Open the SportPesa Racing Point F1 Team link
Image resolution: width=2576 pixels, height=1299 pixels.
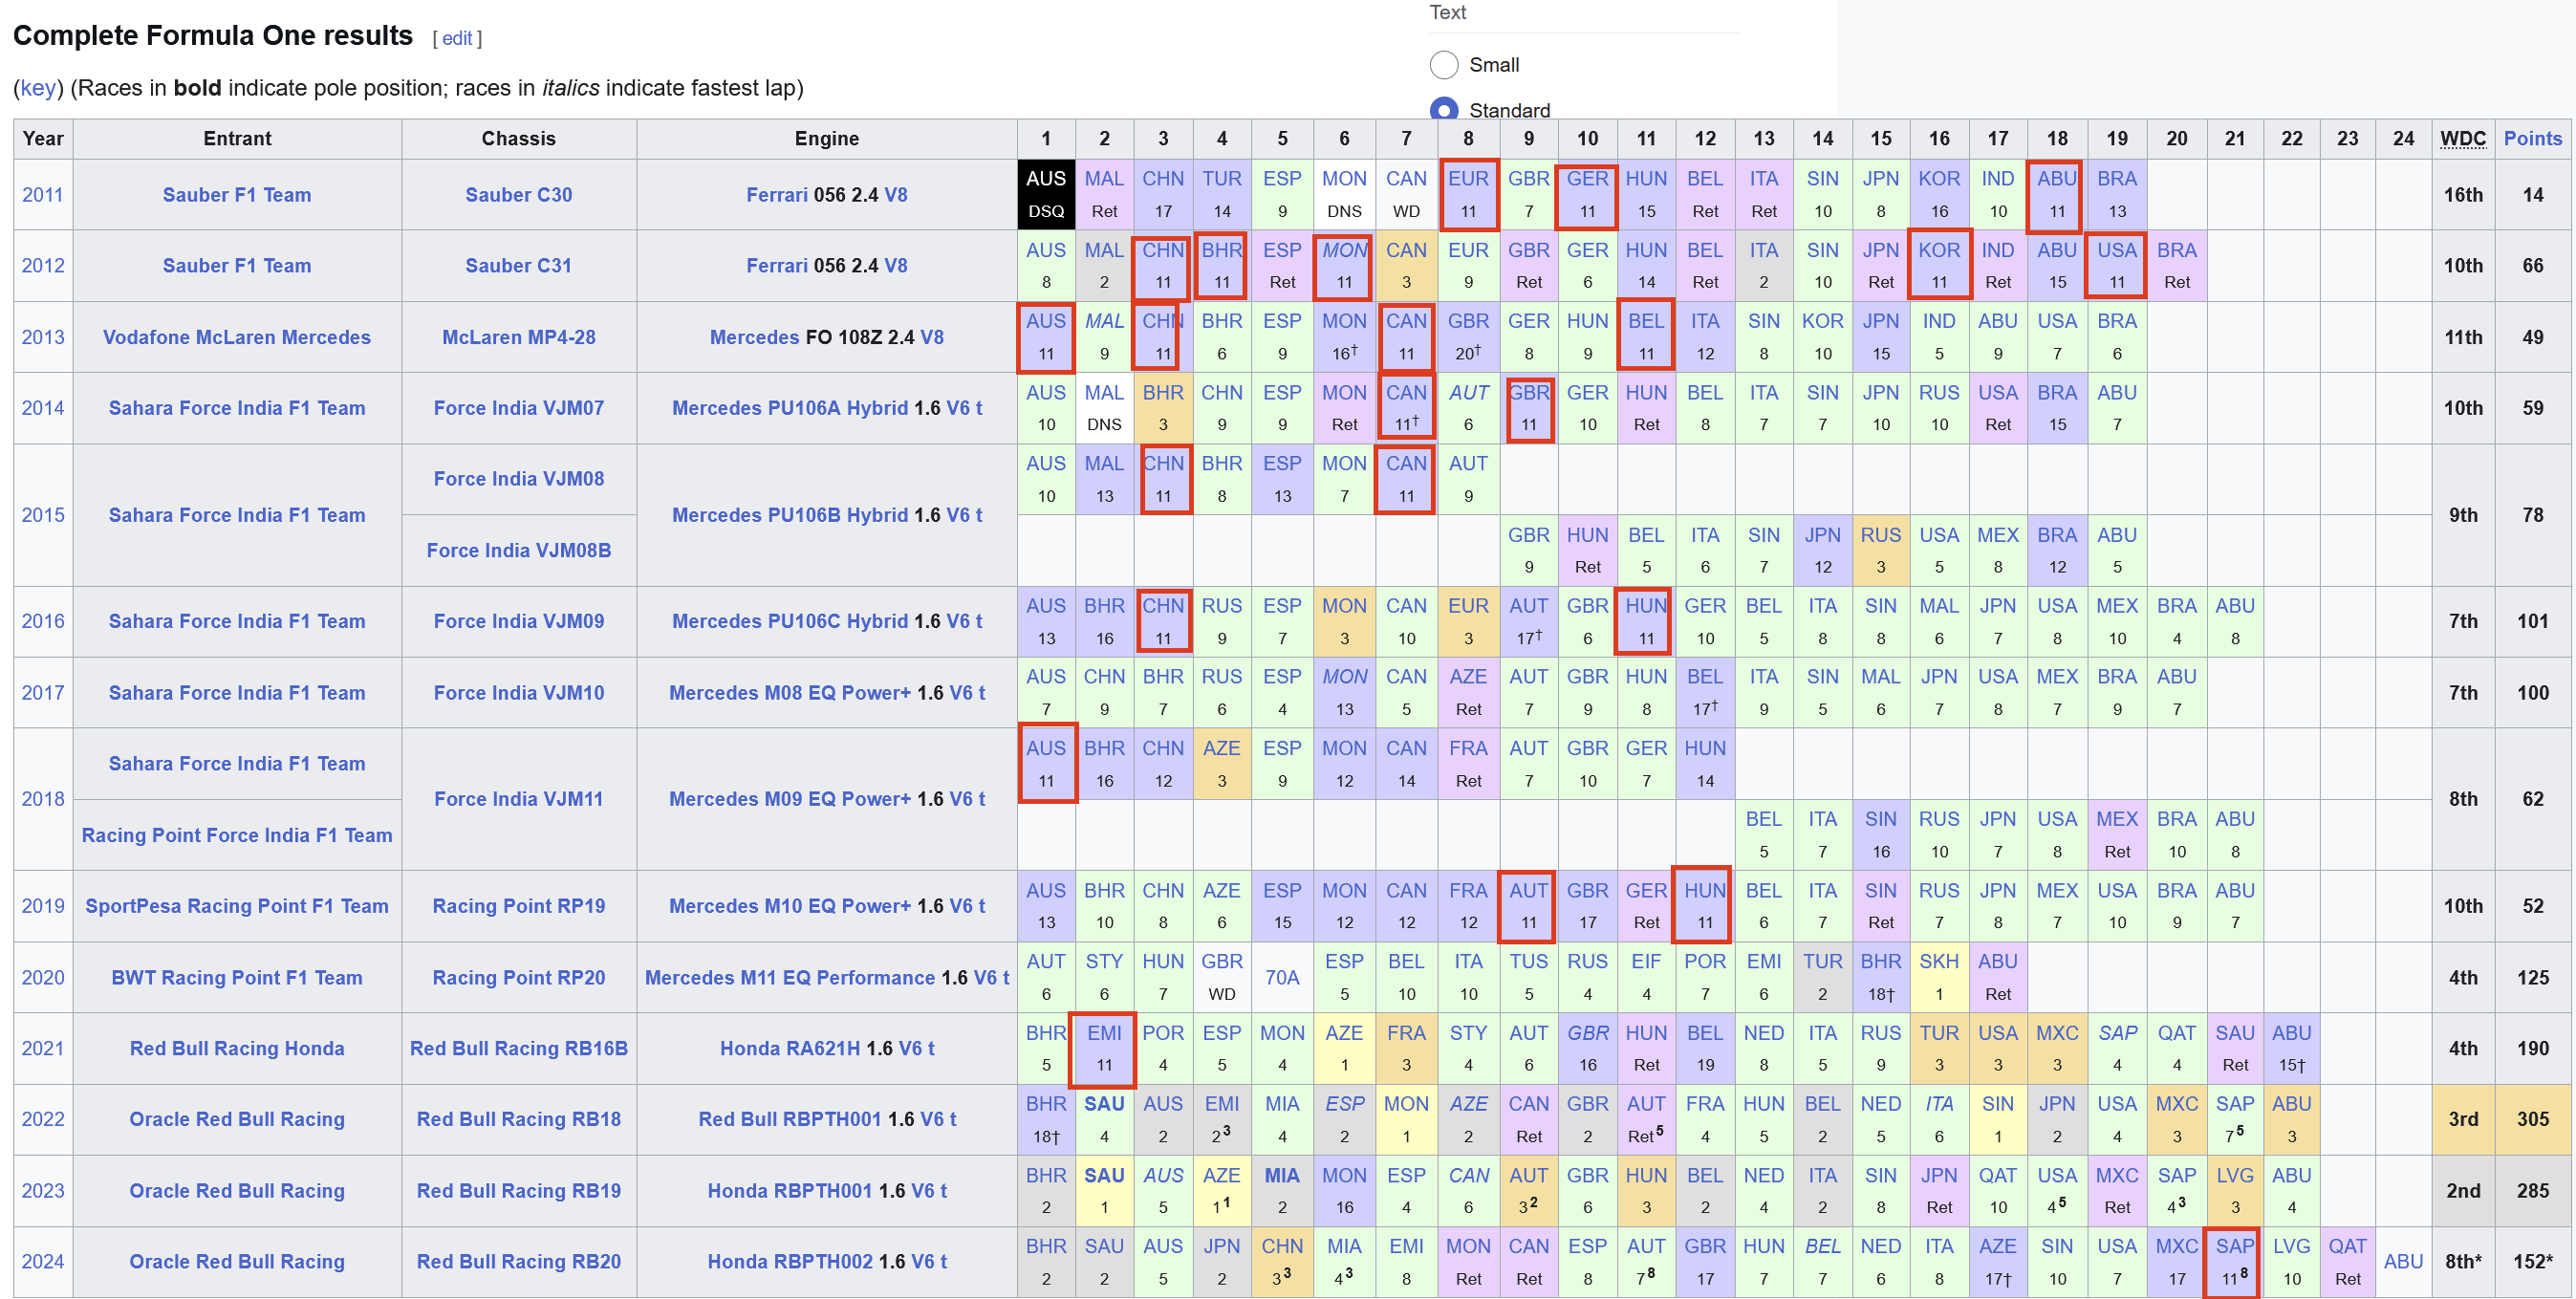pyautogui.click(x=237, y=906)
